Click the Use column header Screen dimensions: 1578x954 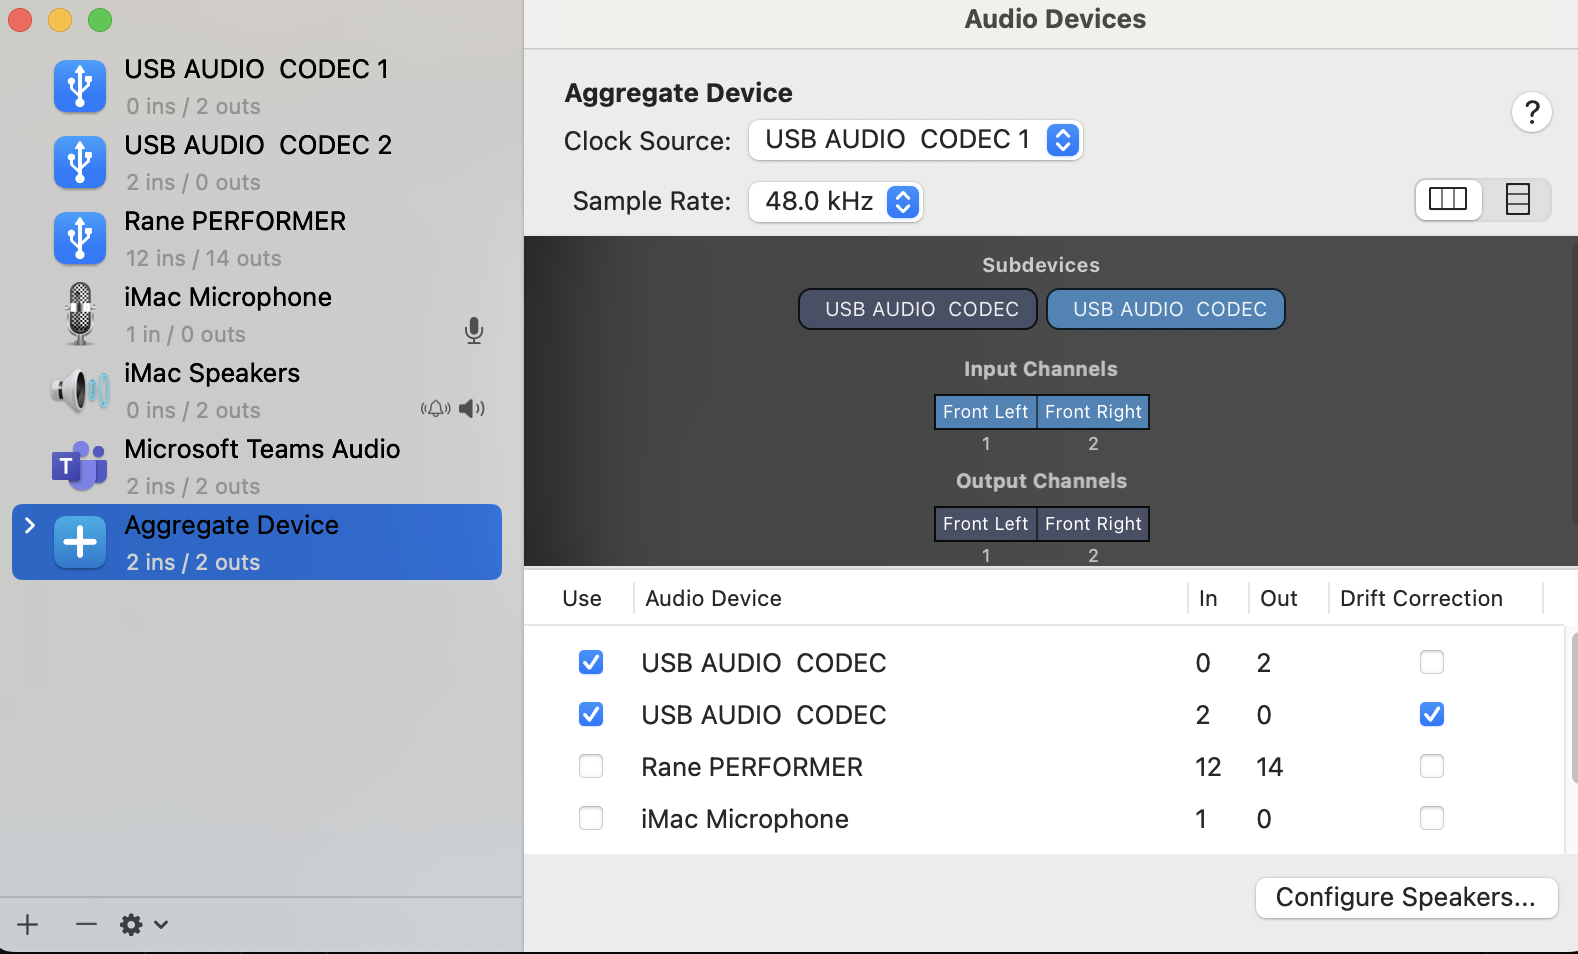582,598
